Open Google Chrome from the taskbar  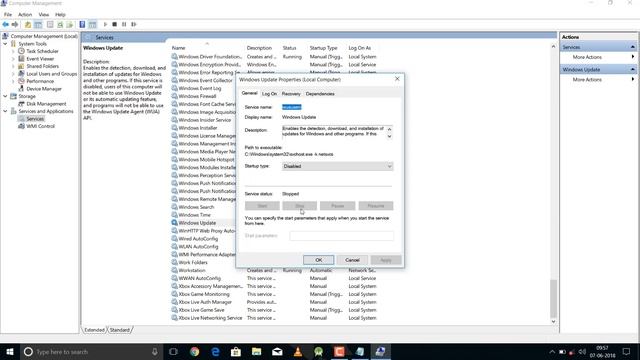tap(194, 351)
